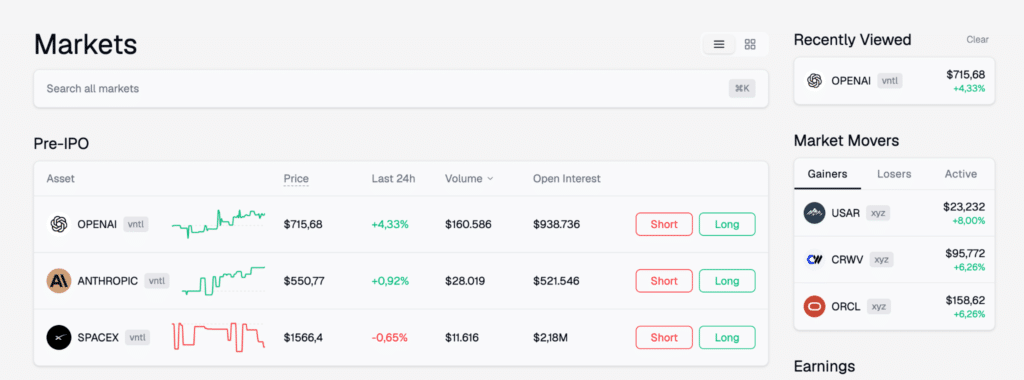Viewport: 1024px width, 380px height.
Task: Switch to grid view layout
Action: pos(750,44)
